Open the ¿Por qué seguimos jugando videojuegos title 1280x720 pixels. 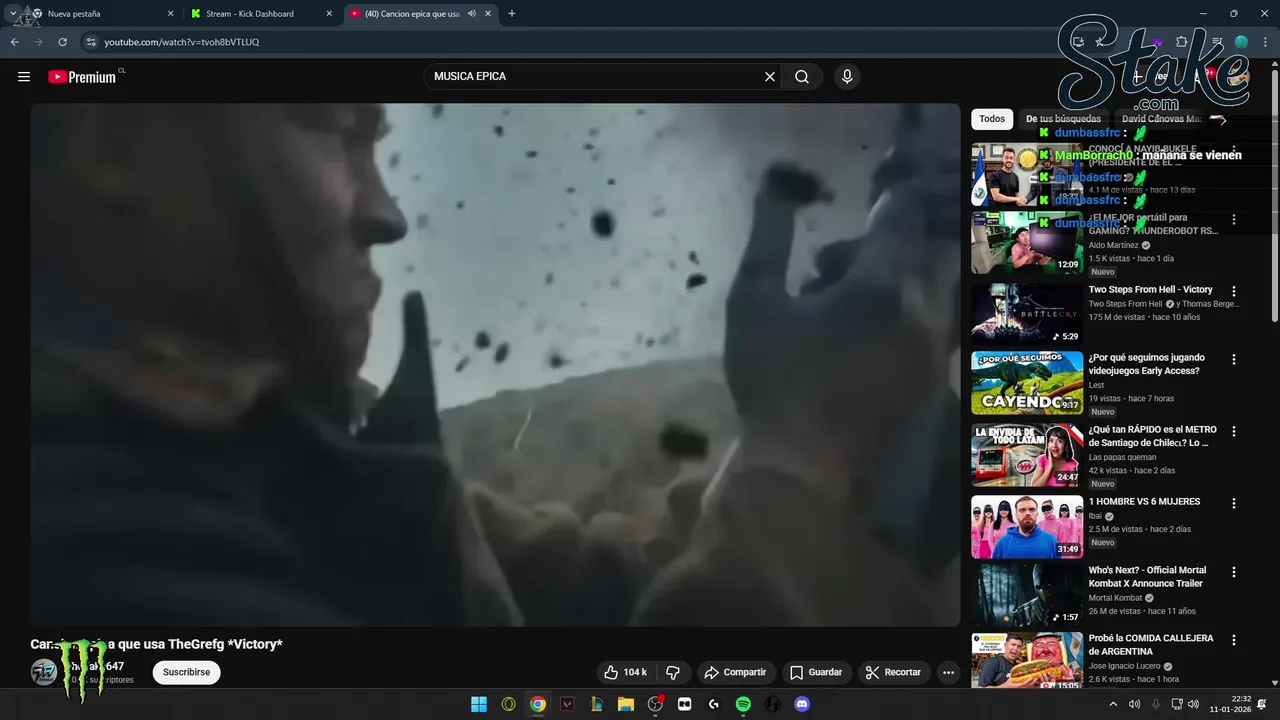click(x=1146, y=364)
